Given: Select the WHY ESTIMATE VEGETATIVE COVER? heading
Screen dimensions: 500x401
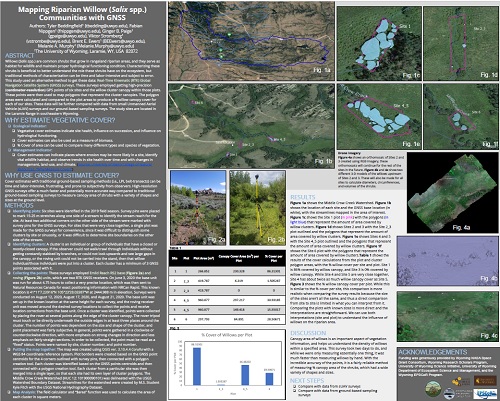Looking at the screenshot, I should pyautogui.click(x=60, y=120).
